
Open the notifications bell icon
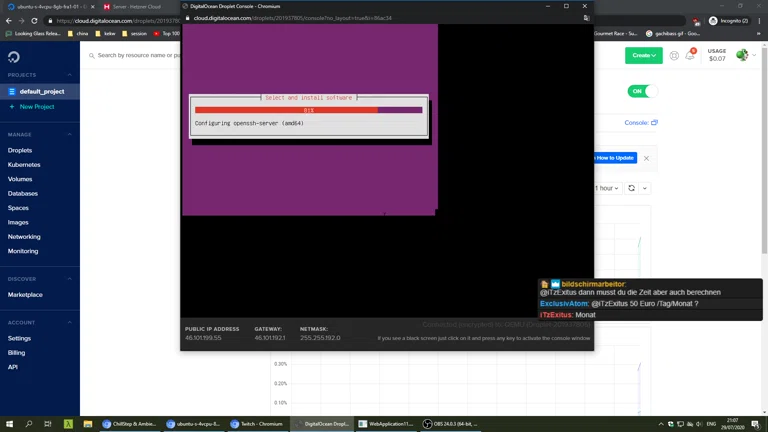point(690,55)
